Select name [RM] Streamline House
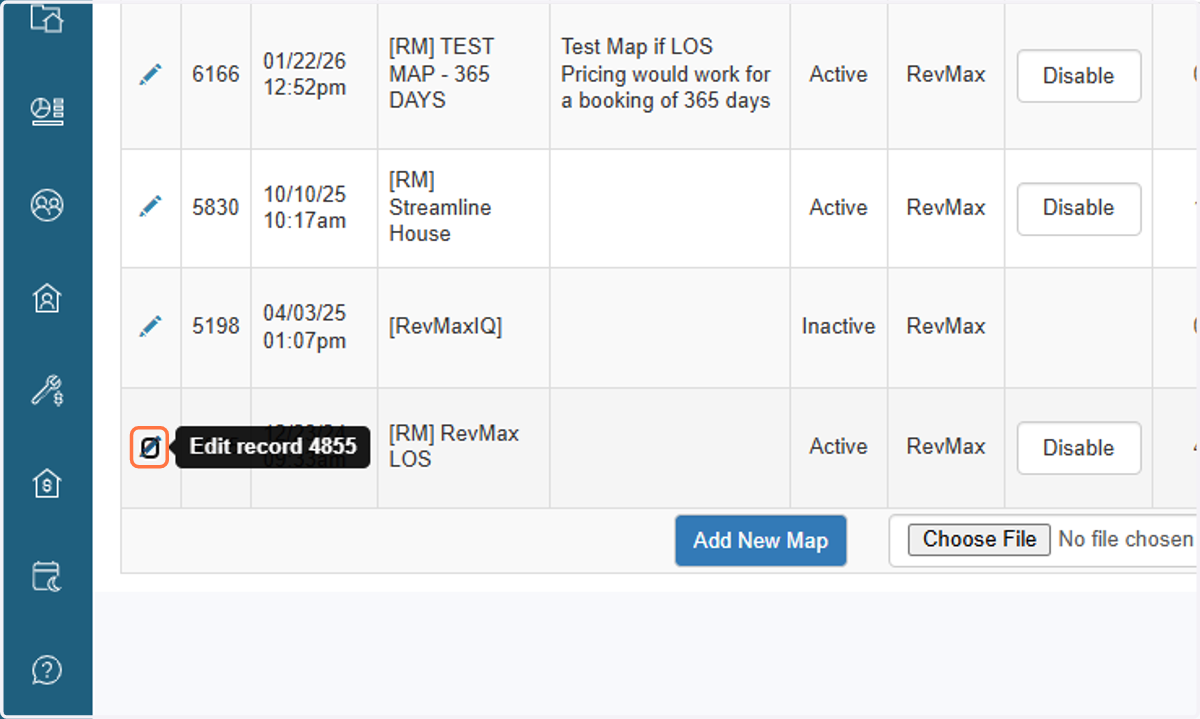Screen dimensions: 1200x719 point(440,207)
